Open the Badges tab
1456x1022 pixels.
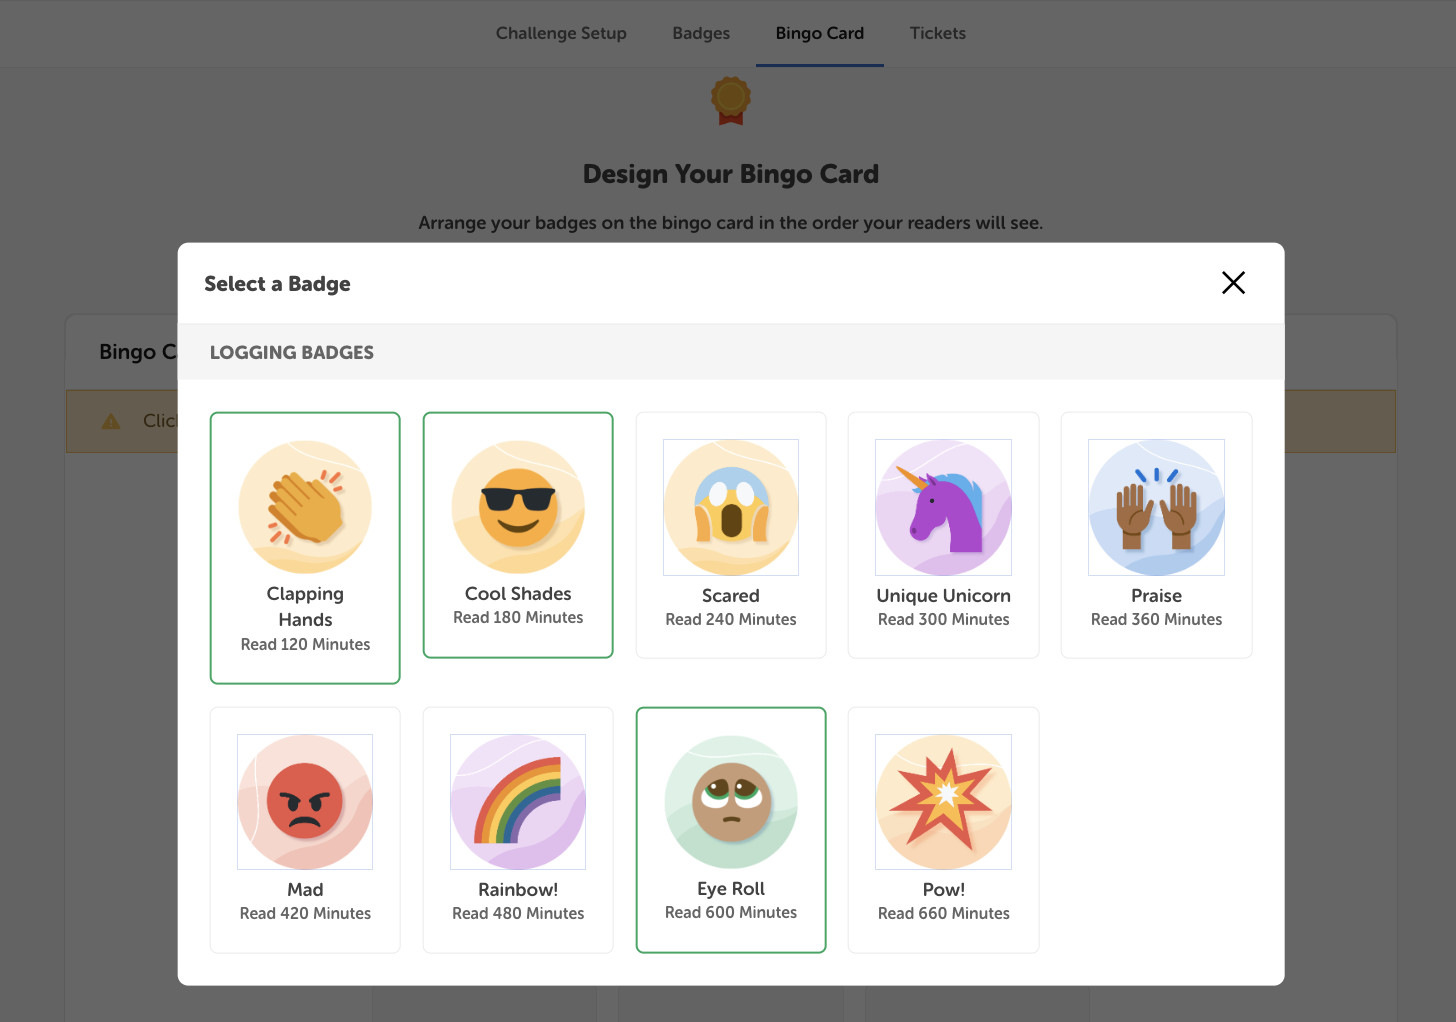click(x=700, y=33)
